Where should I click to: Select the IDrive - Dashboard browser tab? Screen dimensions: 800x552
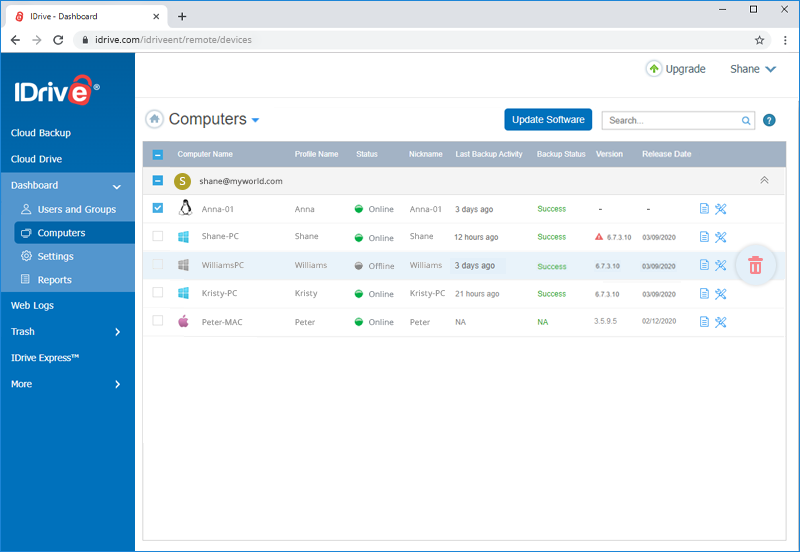[87, 16]
